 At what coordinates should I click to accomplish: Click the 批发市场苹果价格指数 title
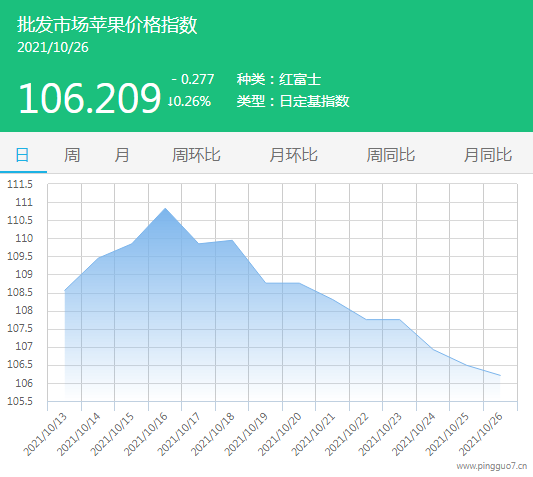107,24
